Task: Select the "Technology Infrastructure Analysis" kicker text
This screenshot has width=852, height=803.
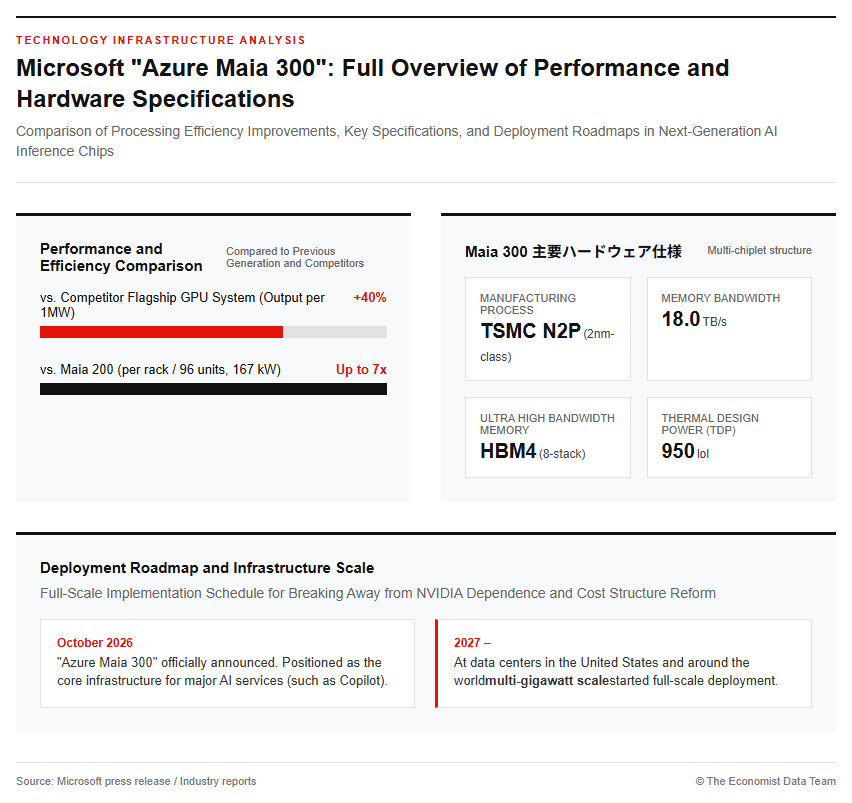Action: click(x=161, y=40)
